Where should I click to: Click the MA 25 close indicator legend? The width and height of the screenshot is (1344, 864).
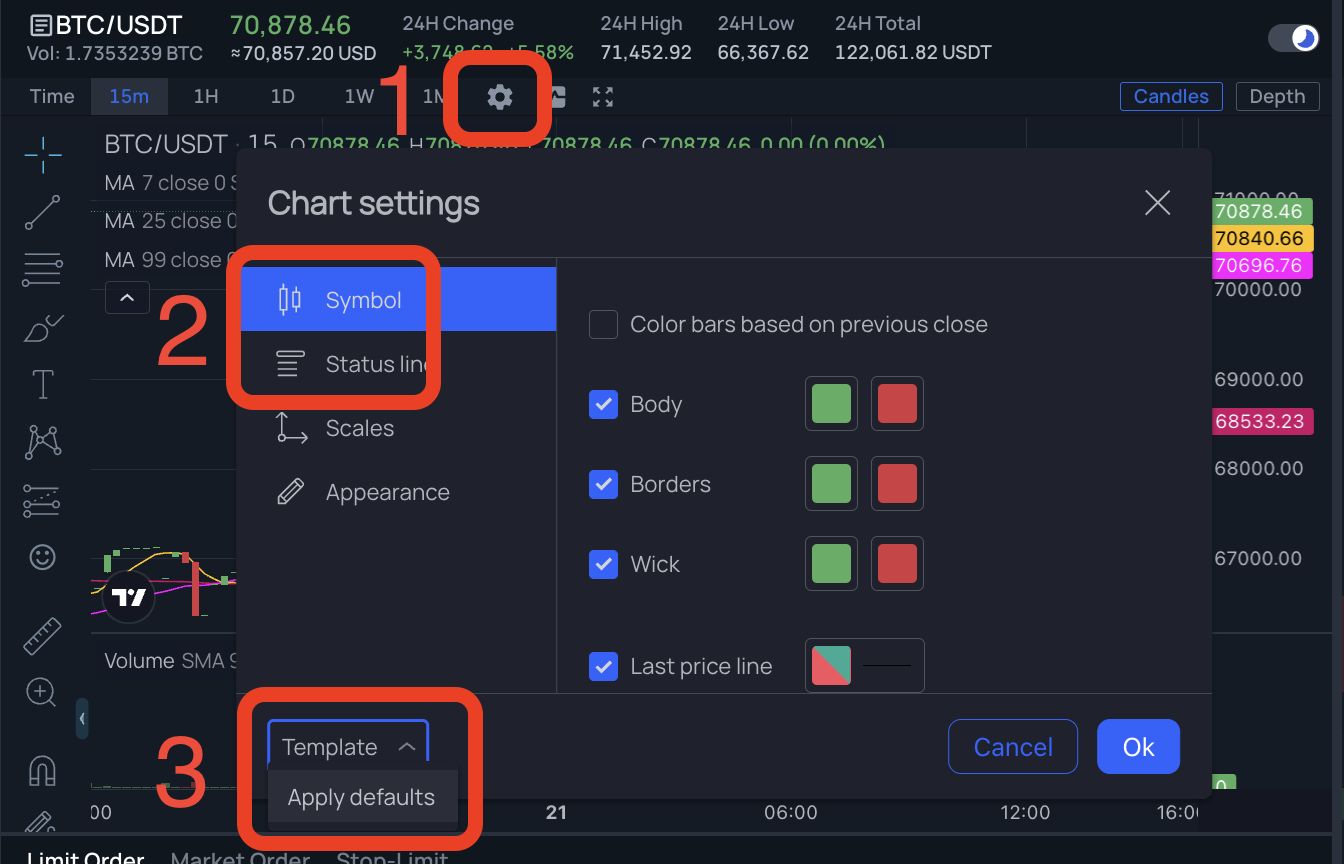pos(170,221)
